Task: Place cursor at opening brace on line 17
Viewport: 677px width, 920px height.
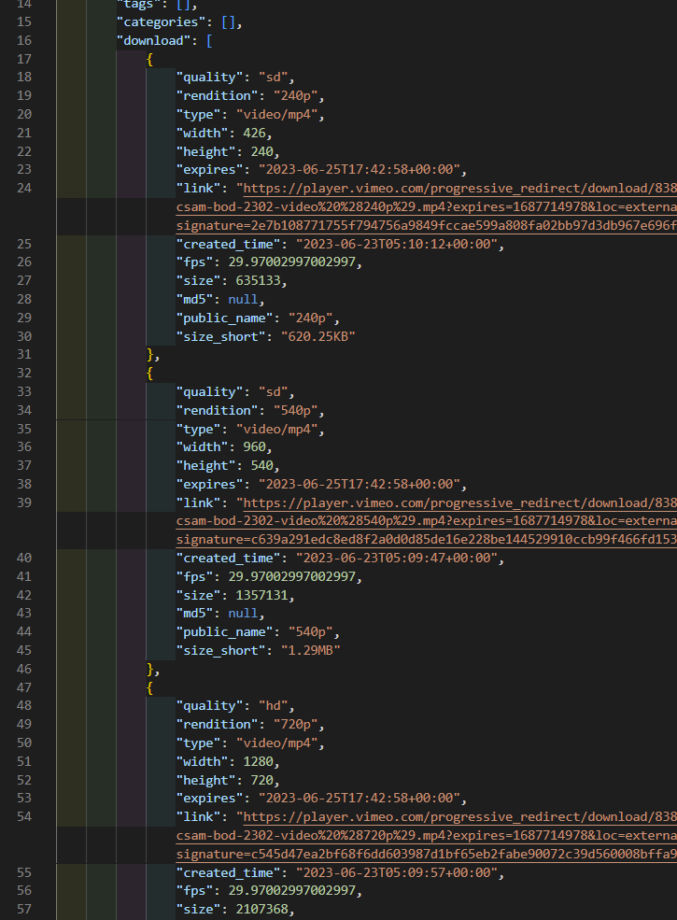Action: pos(150,59)
